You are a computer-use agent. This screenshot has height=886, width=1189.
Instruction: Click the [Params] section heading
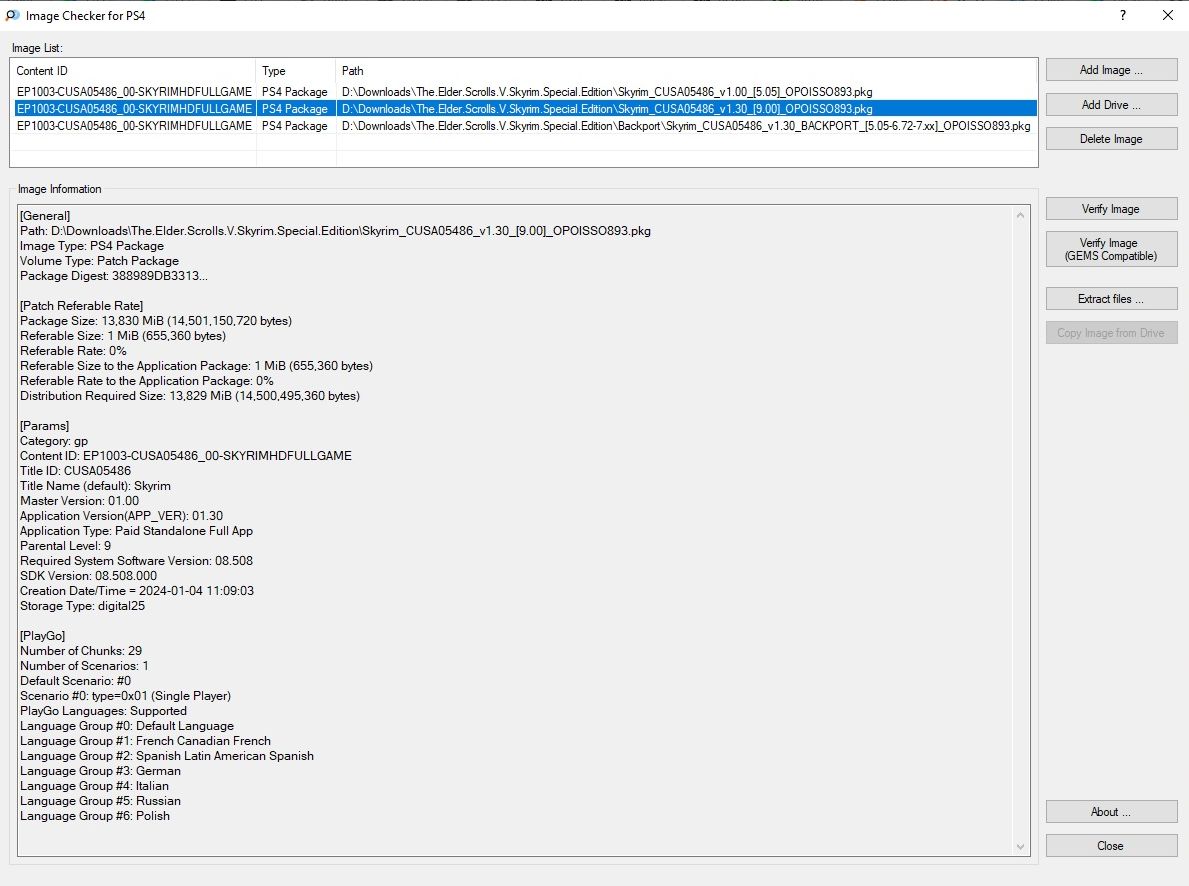click(45, 426)
